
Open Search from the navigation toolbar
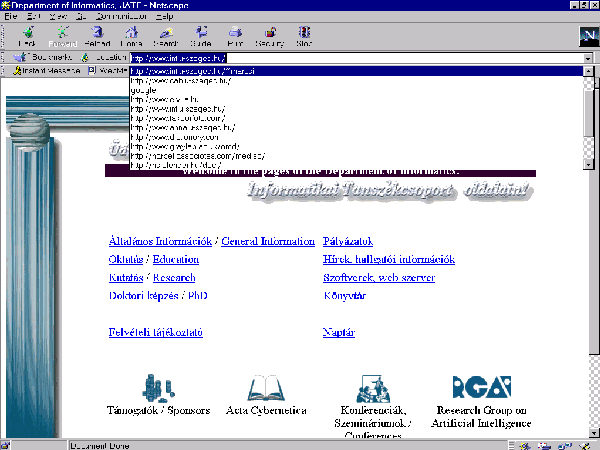(164, 36)
